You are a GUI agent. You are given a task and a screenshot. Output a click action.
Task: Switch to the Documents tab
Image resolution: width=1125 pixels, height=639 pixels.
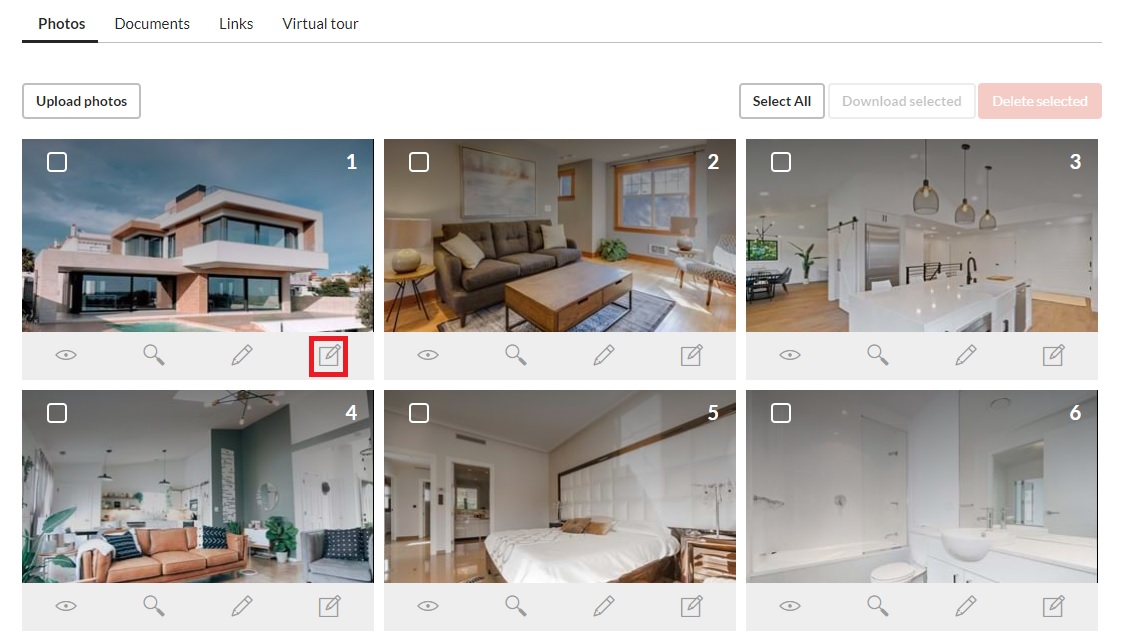click(152, 24)
